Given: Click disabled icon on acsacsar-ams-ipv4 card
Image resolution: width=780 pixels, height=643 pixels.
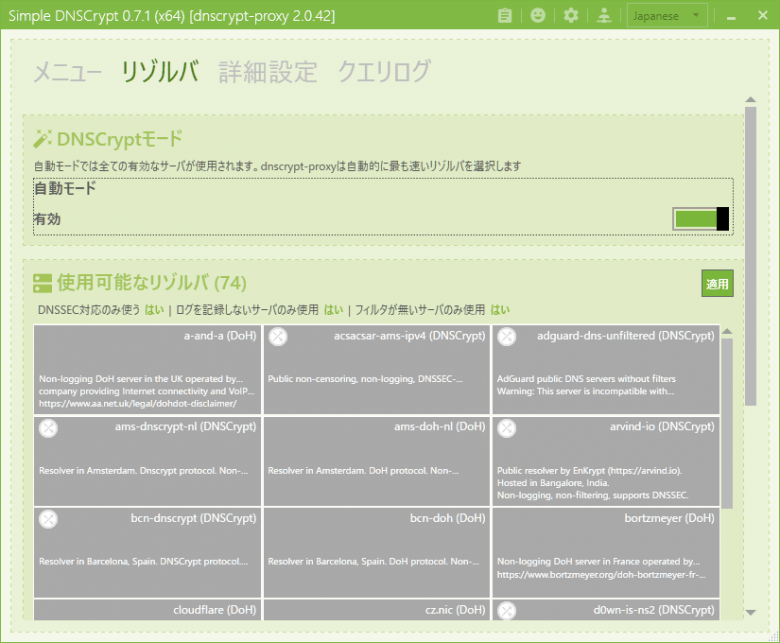Looking at the screenshot, I should tap(278, 337).
